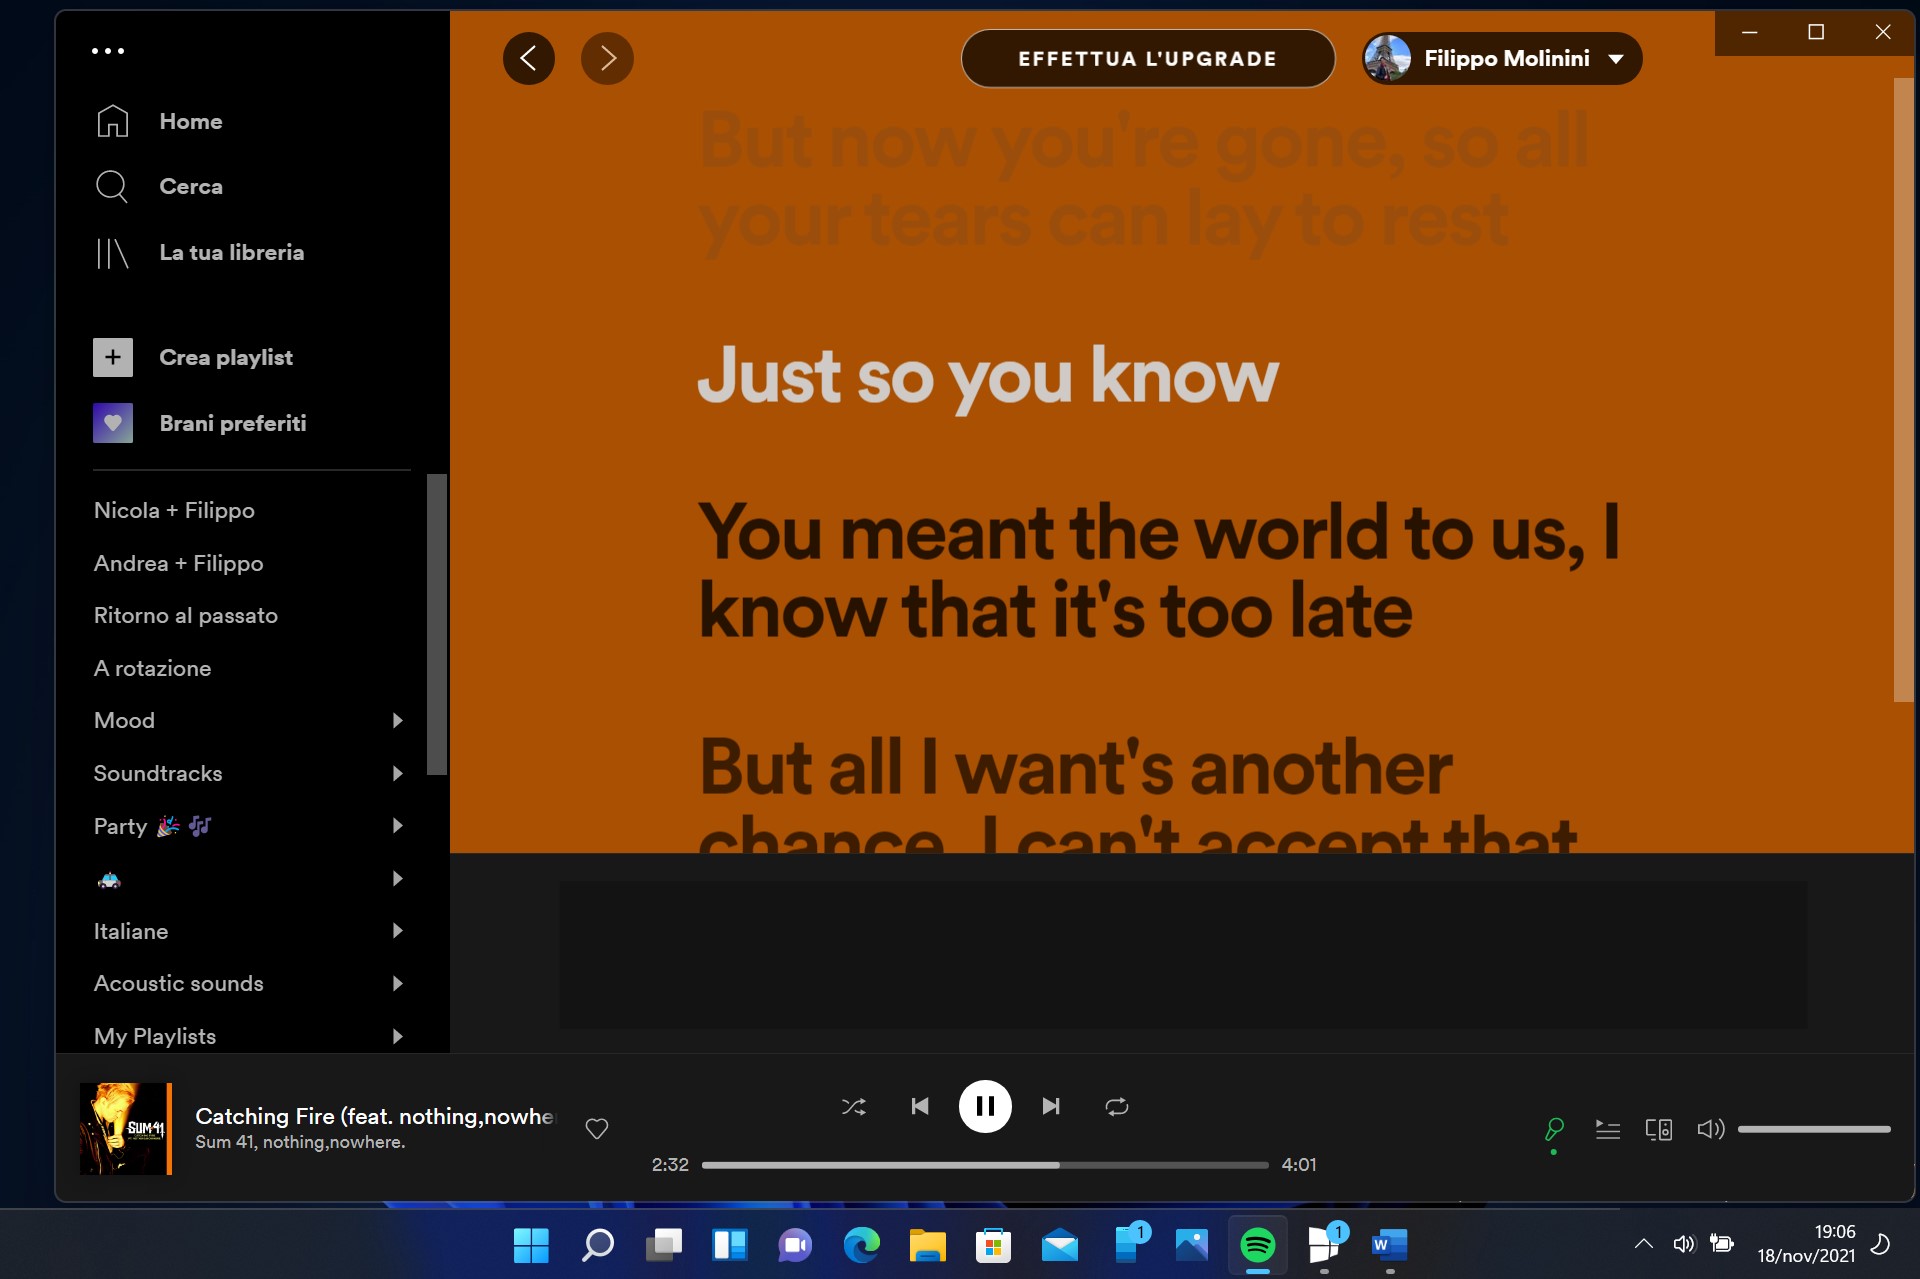Click the Spotify taskbar icon
Screen dimensions: 1920x1279
pyautogui.click(x=1258, y=1245)
